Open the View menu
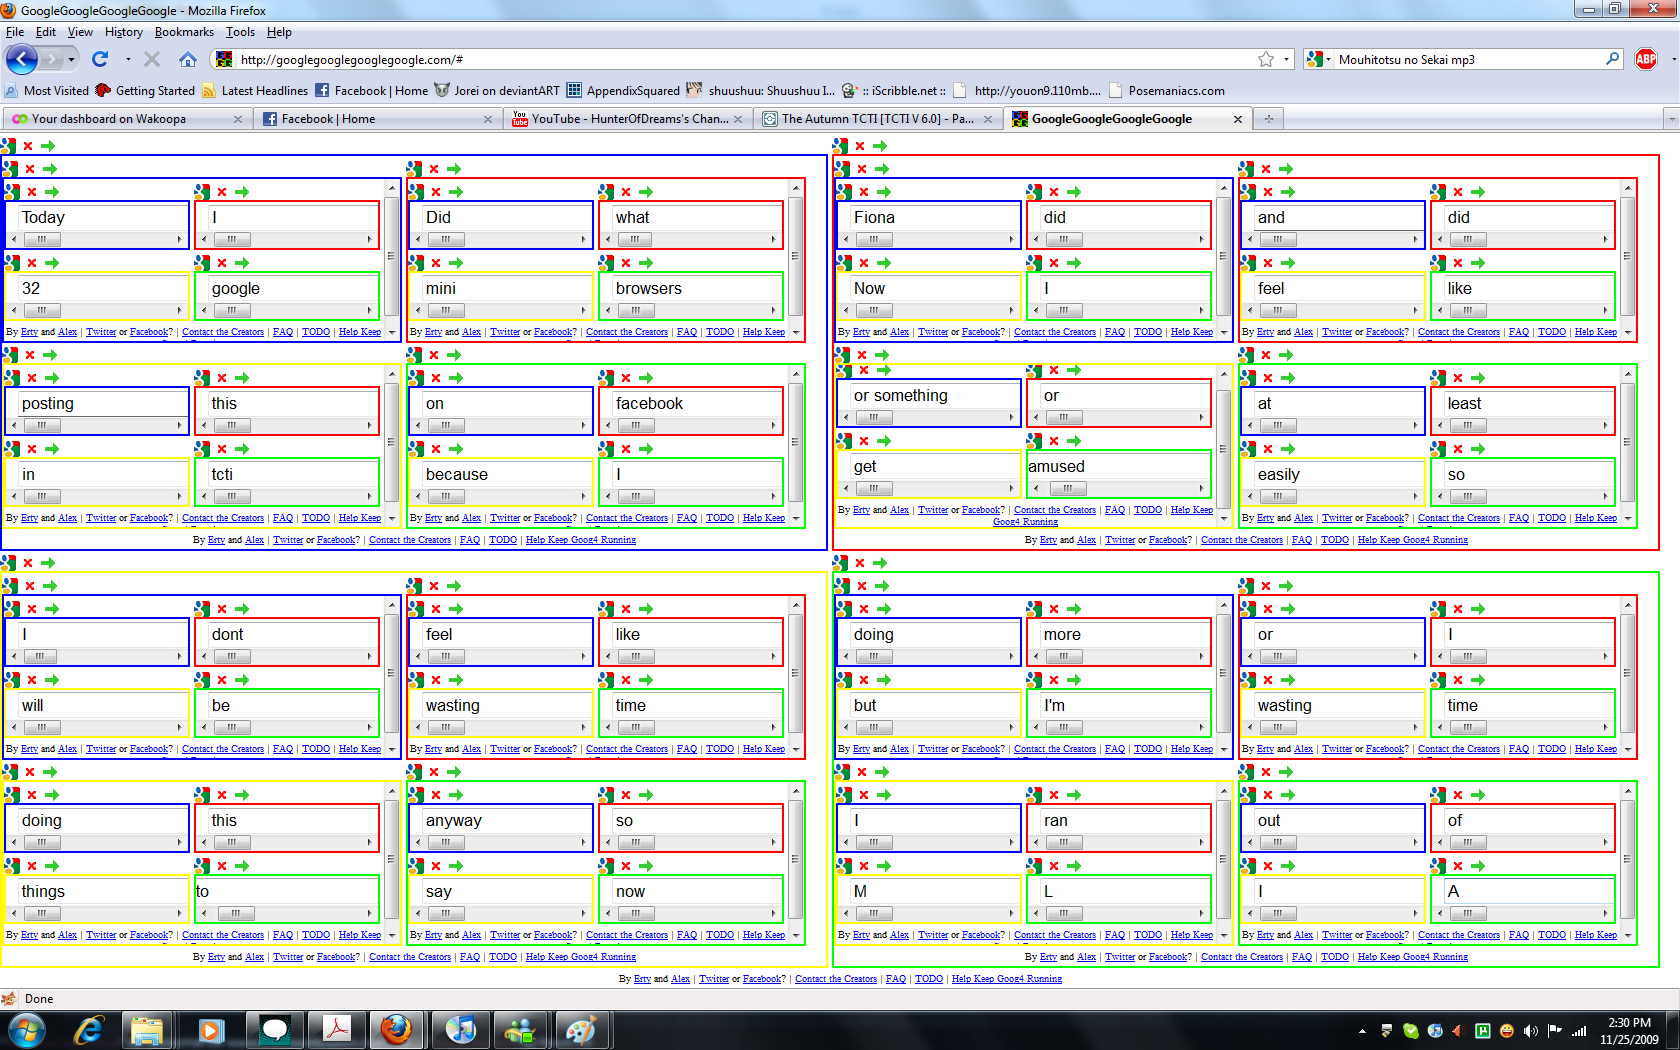The height and width of the screenshot is (1050, 1680). 80,32
